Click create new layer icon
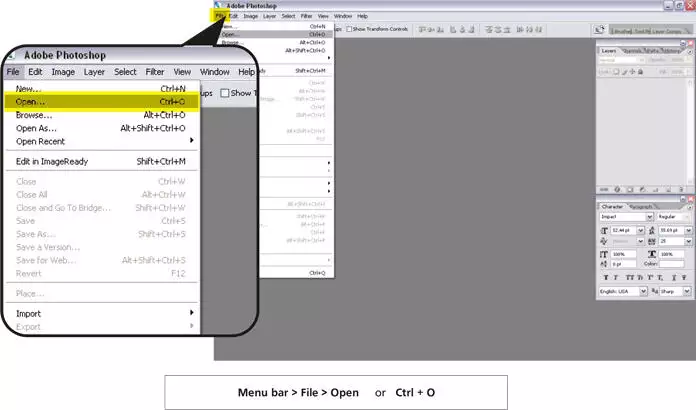This screenshot has width=696, height=410. pyautogui.click(x=668, y=189)
